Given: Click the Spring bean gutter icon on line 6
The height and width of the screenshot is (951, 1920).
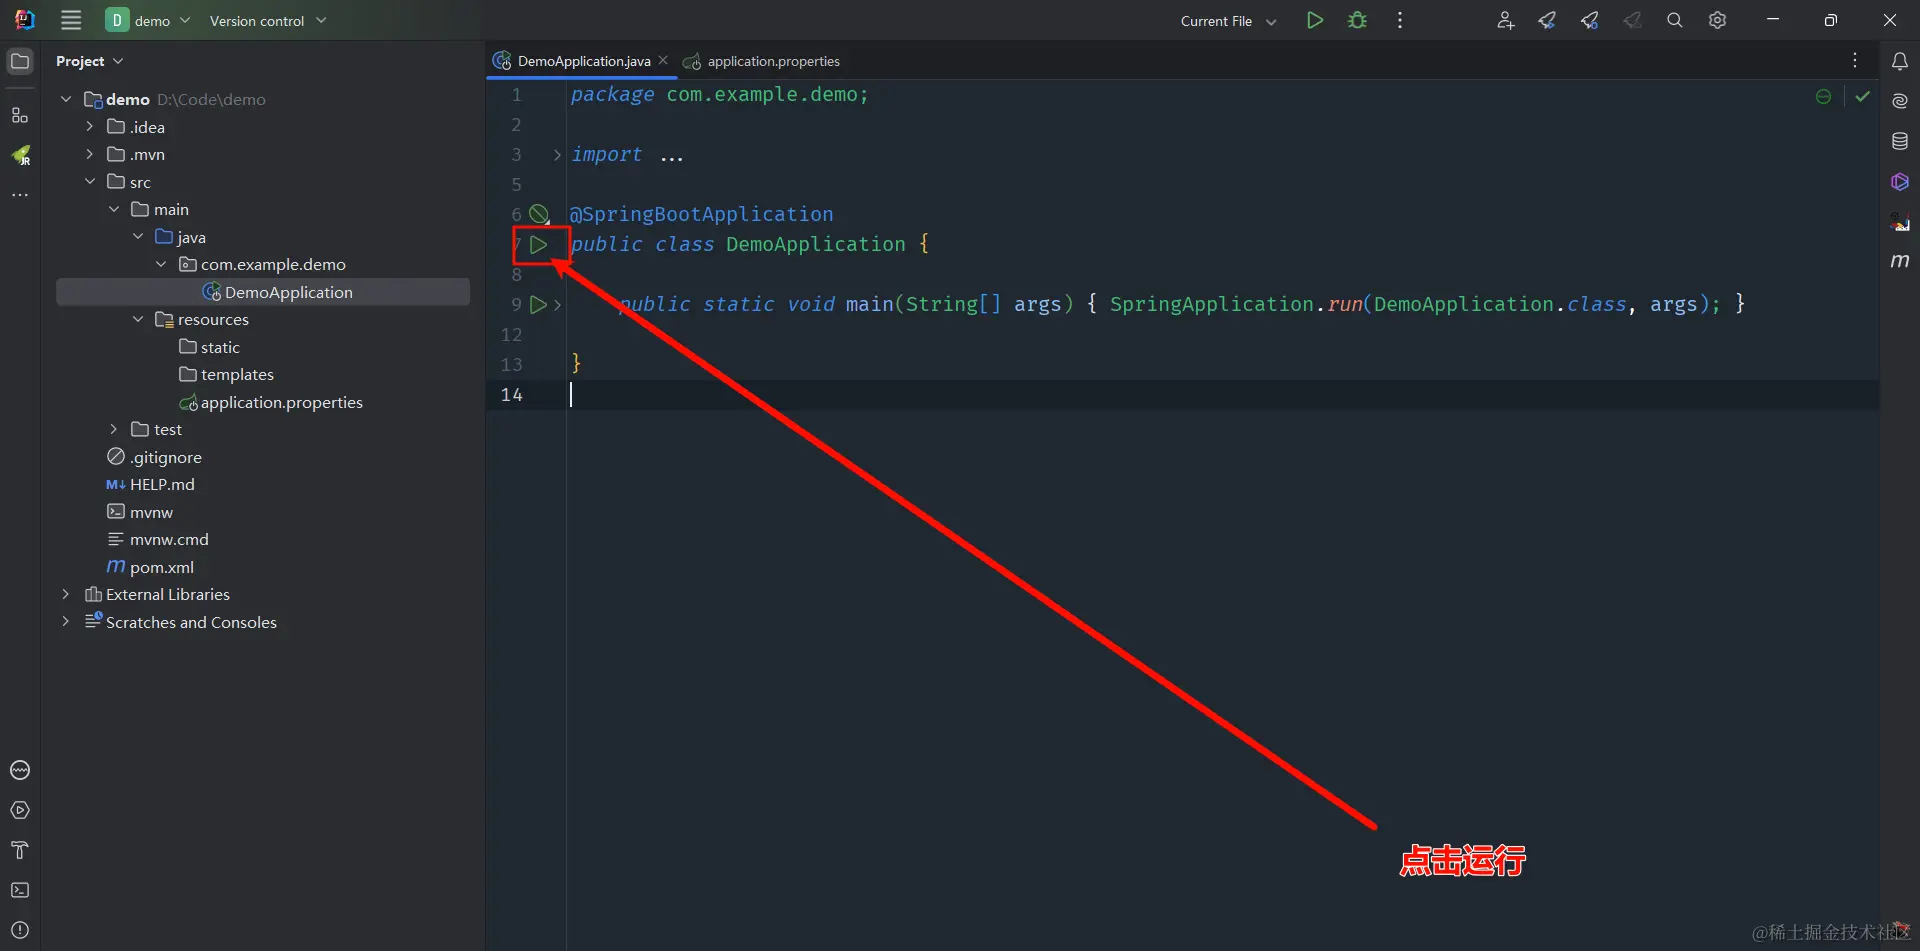Looking at the screenshot, I should pos(539,214).
